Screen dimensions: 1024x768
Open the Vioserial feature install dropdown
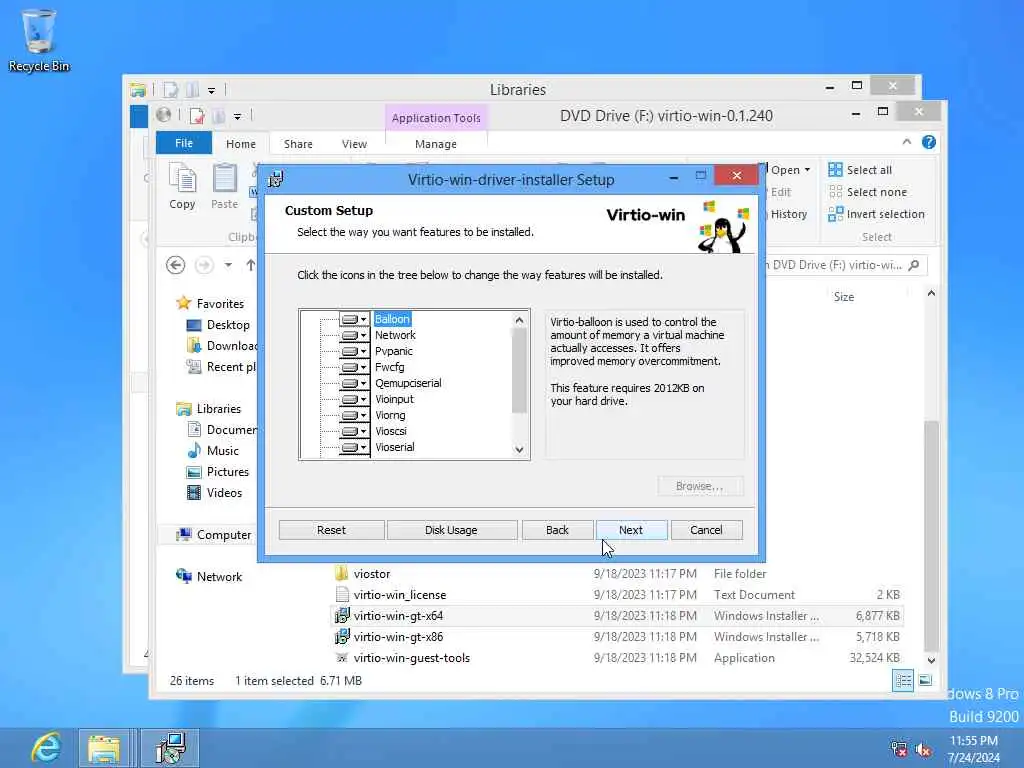coord(355,447)
